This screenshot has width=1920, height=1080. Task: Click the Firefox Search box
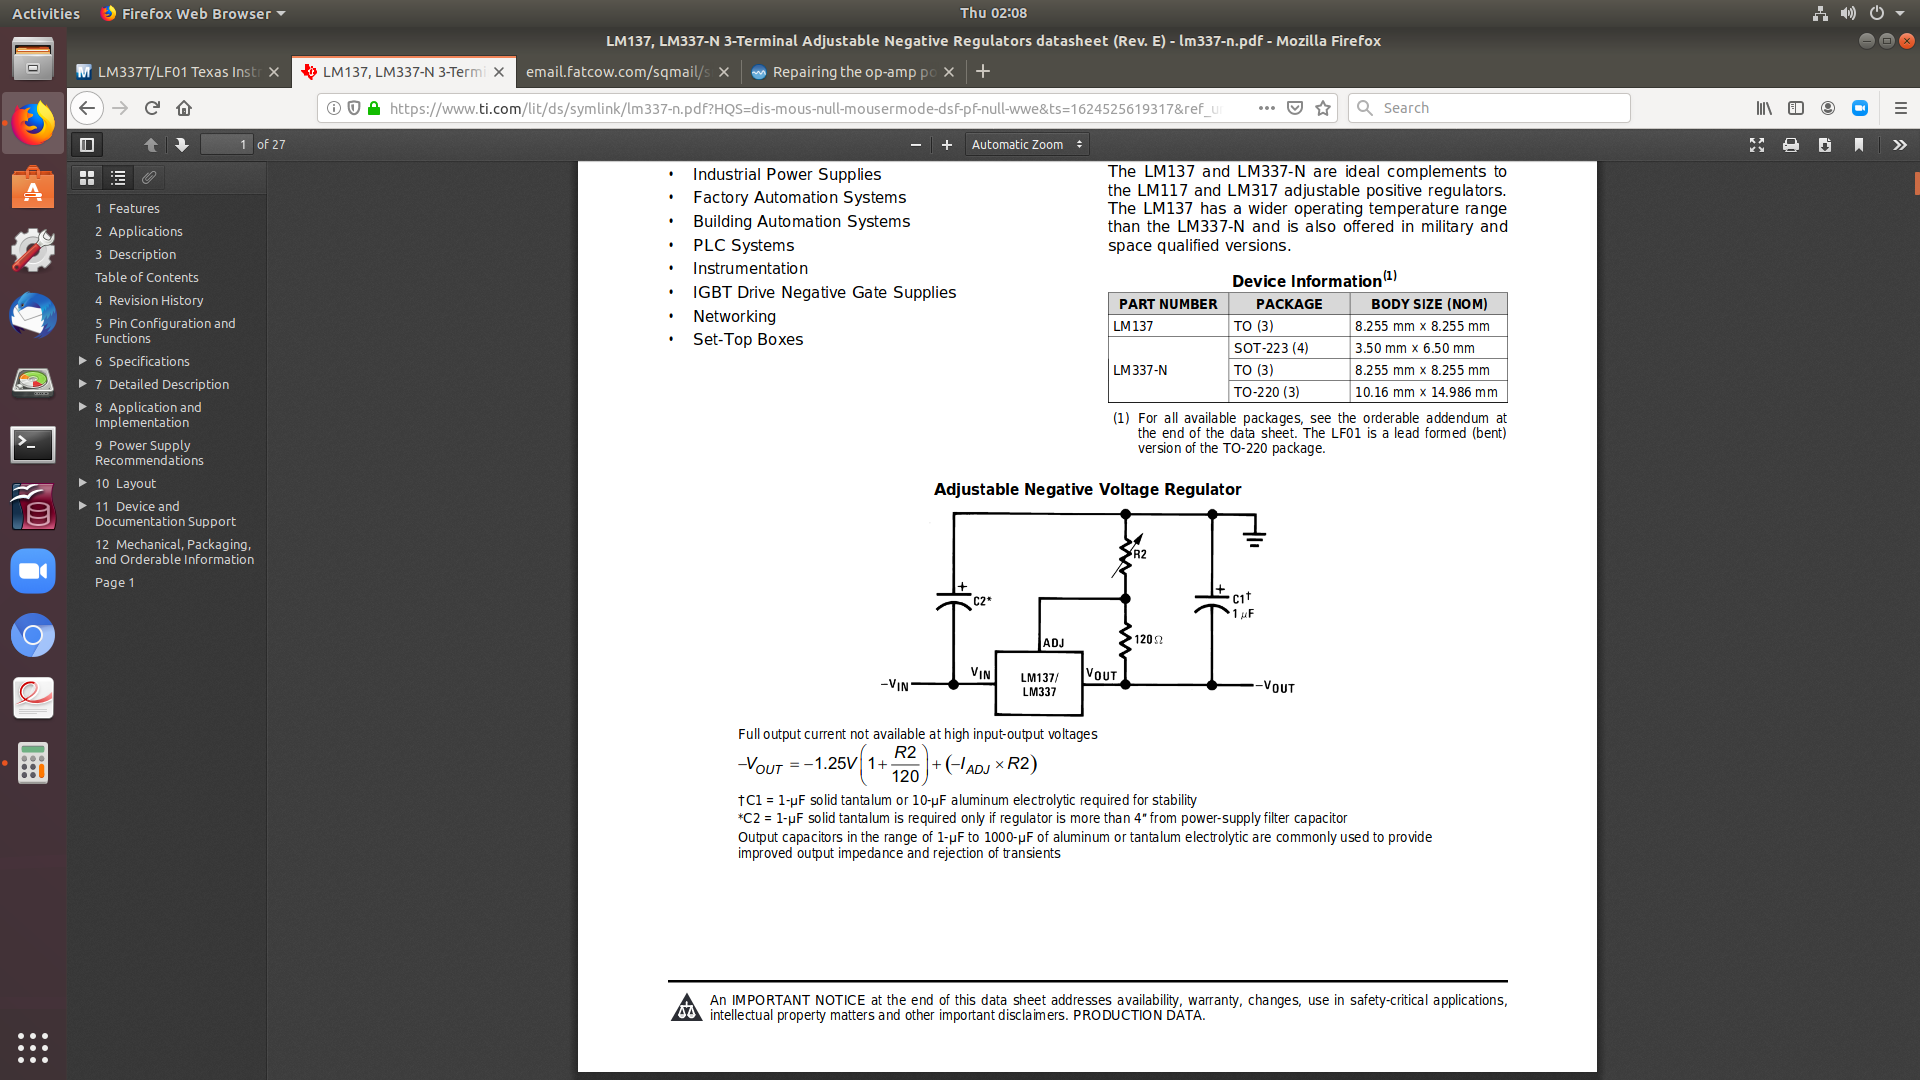(x=1489, y=108)
